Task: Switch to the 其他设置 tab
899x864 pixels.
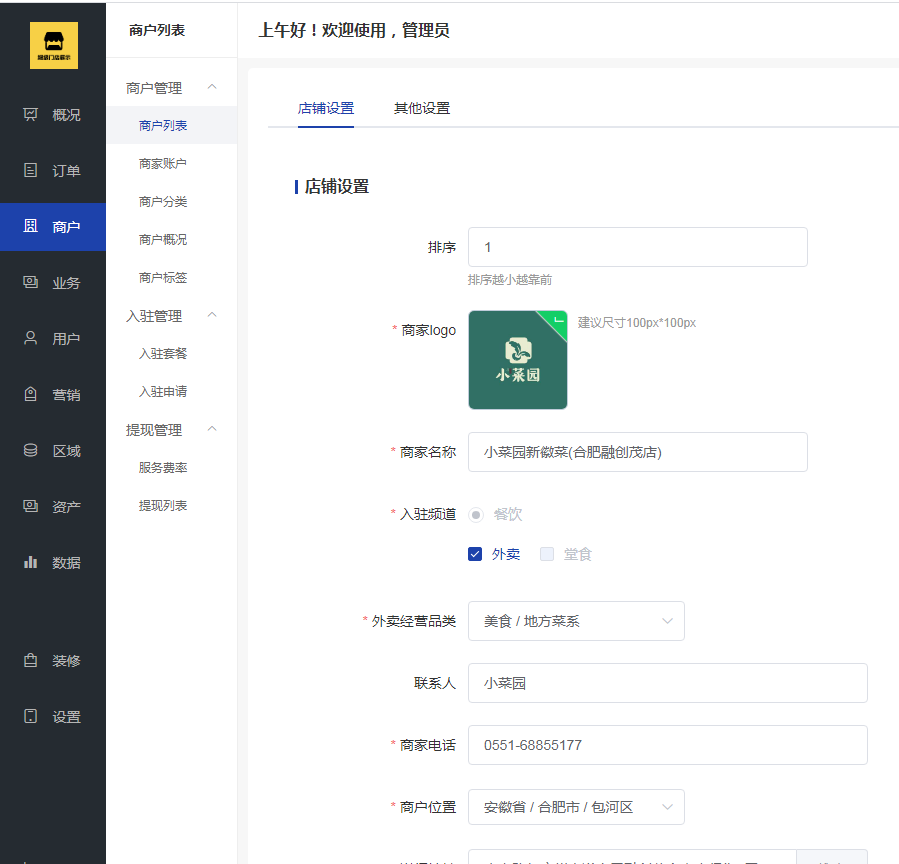Action: (422, 108)
